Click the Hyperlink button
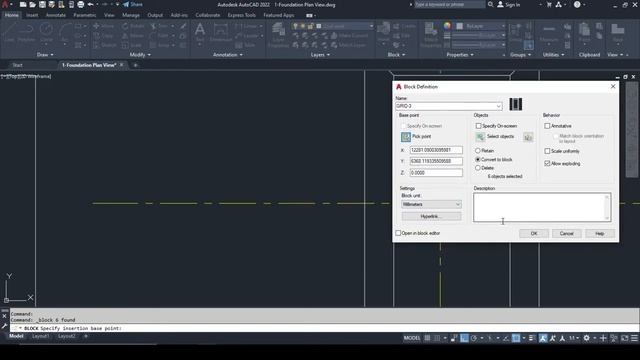This screenshot has height=360, width=640. click(x=431, y=216)
